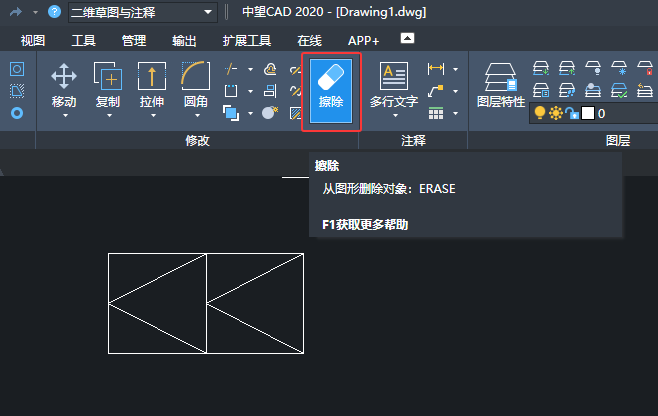This screenshot has width=658, height=416.
Task: Open the 管理 ribbon tab
Action: point(134,41)
